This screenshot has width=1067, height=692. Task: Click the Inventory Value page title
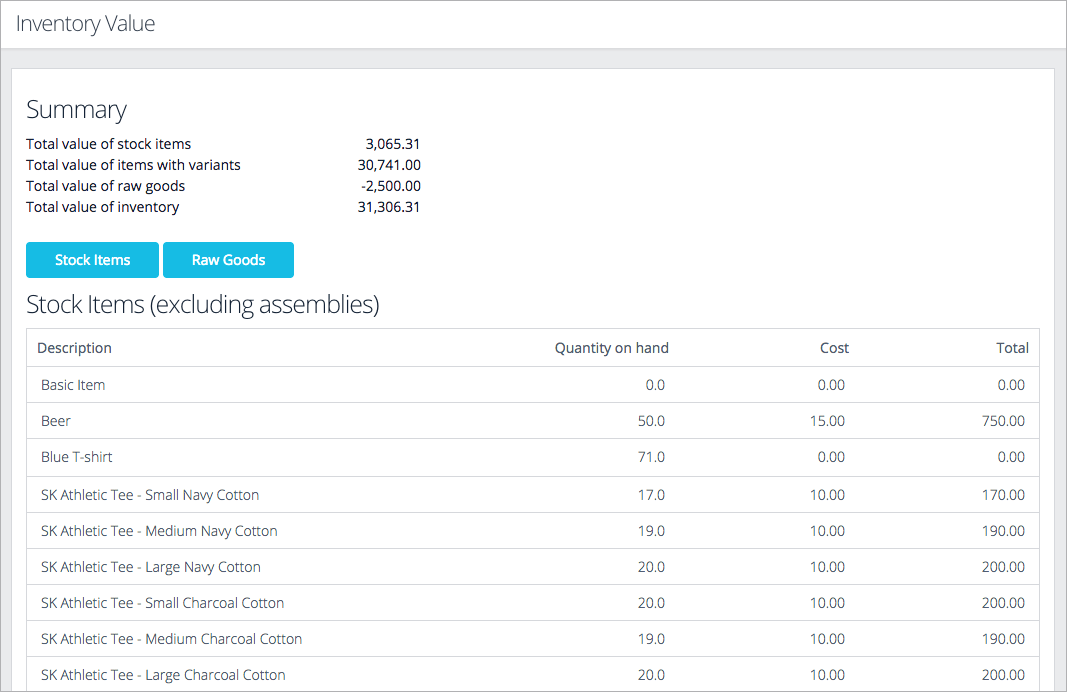pyautogui.click(x=86, y=24)
